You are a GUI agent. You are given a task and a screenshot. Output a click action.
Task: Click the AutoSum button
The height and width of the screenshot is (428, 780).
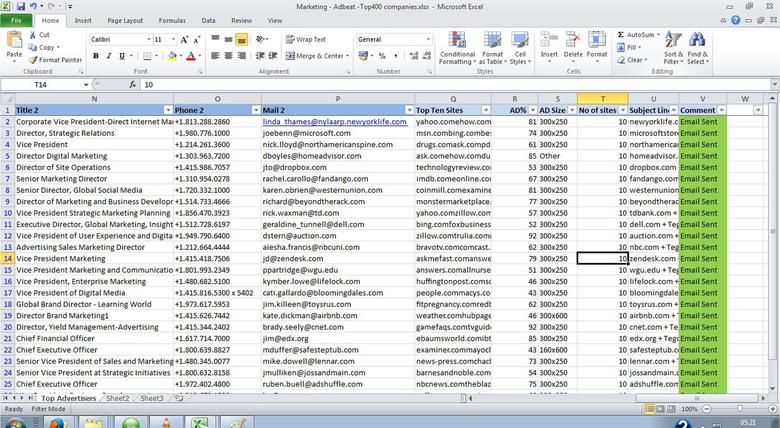637,35
